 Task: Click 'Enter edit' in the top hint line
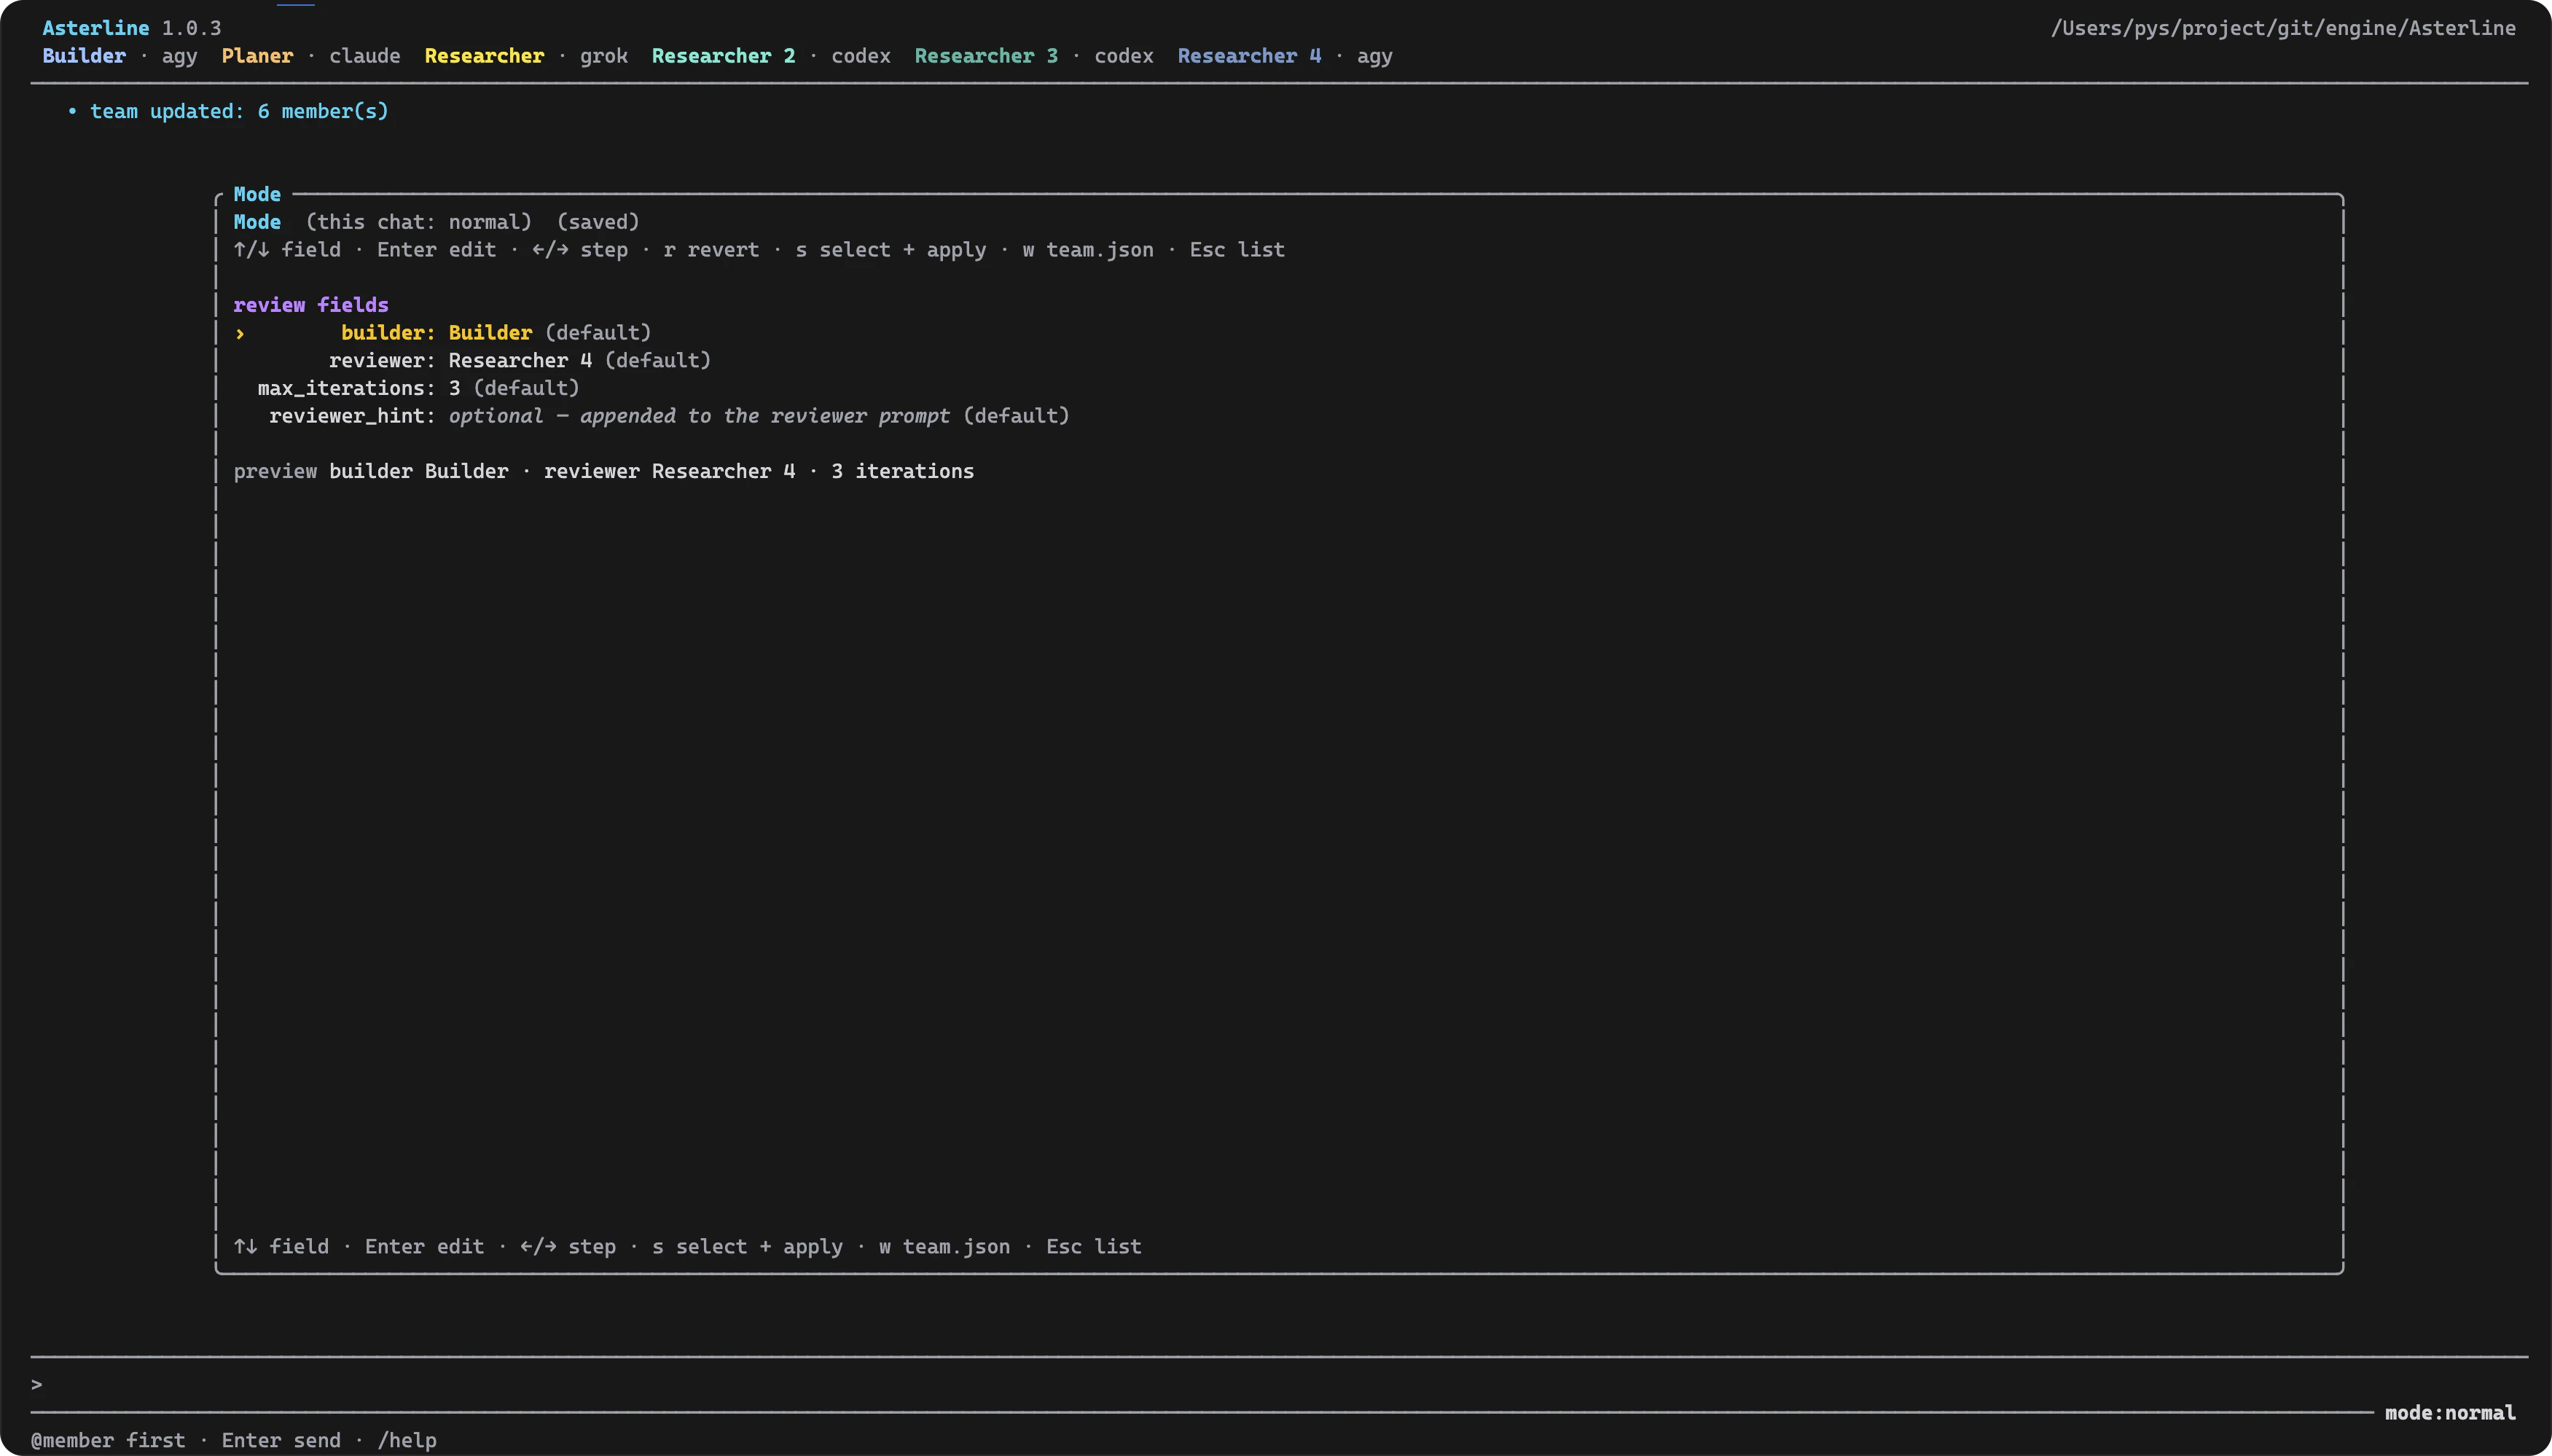(436, 250)
